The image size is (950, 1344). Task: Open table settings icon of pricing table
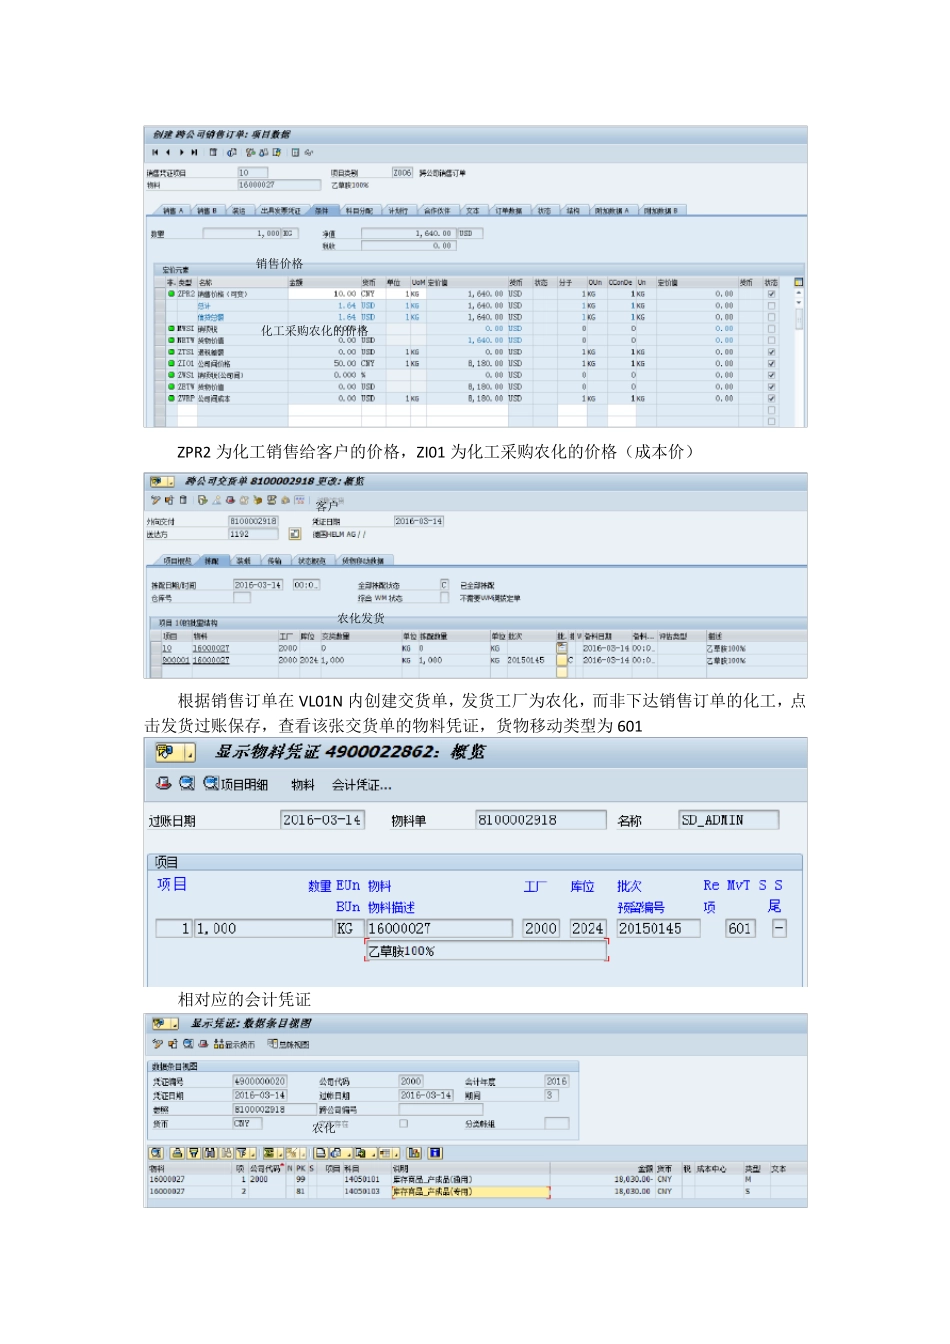point(798,283)
